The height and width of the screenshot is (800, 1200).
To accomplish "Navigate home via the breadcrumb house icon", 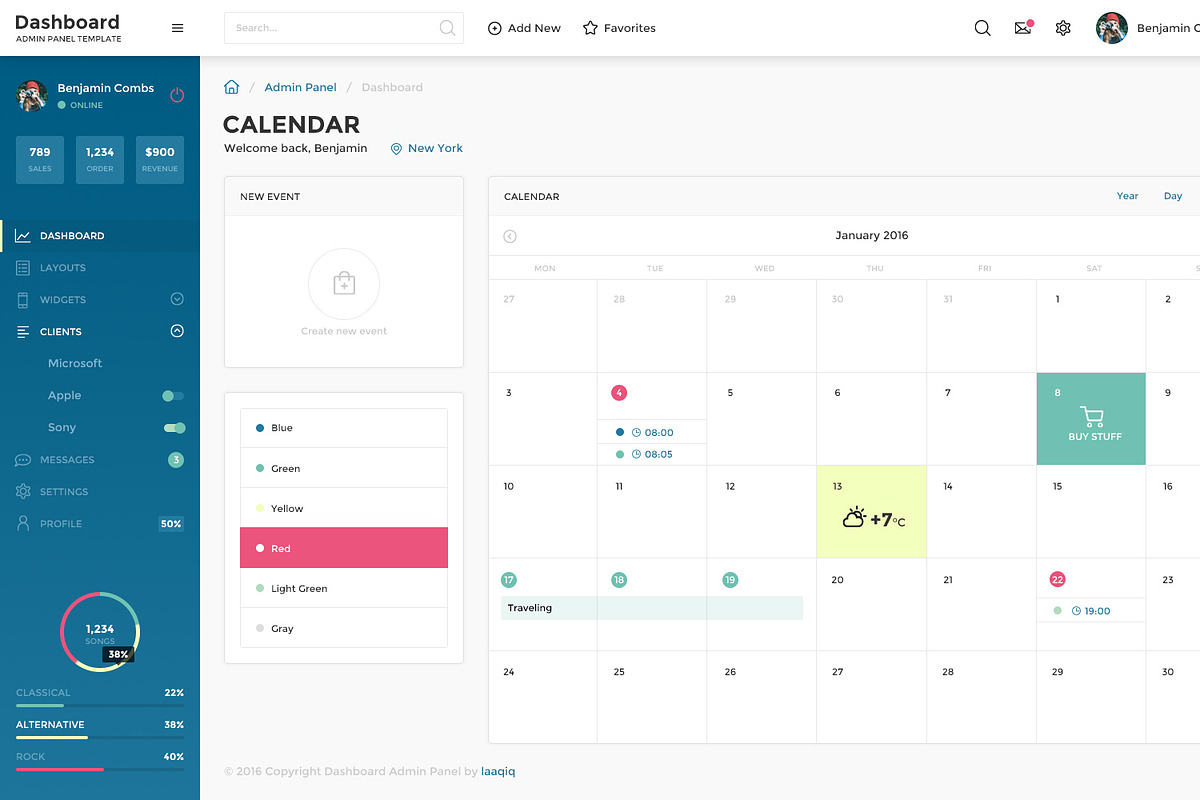I will pos(231,87).
